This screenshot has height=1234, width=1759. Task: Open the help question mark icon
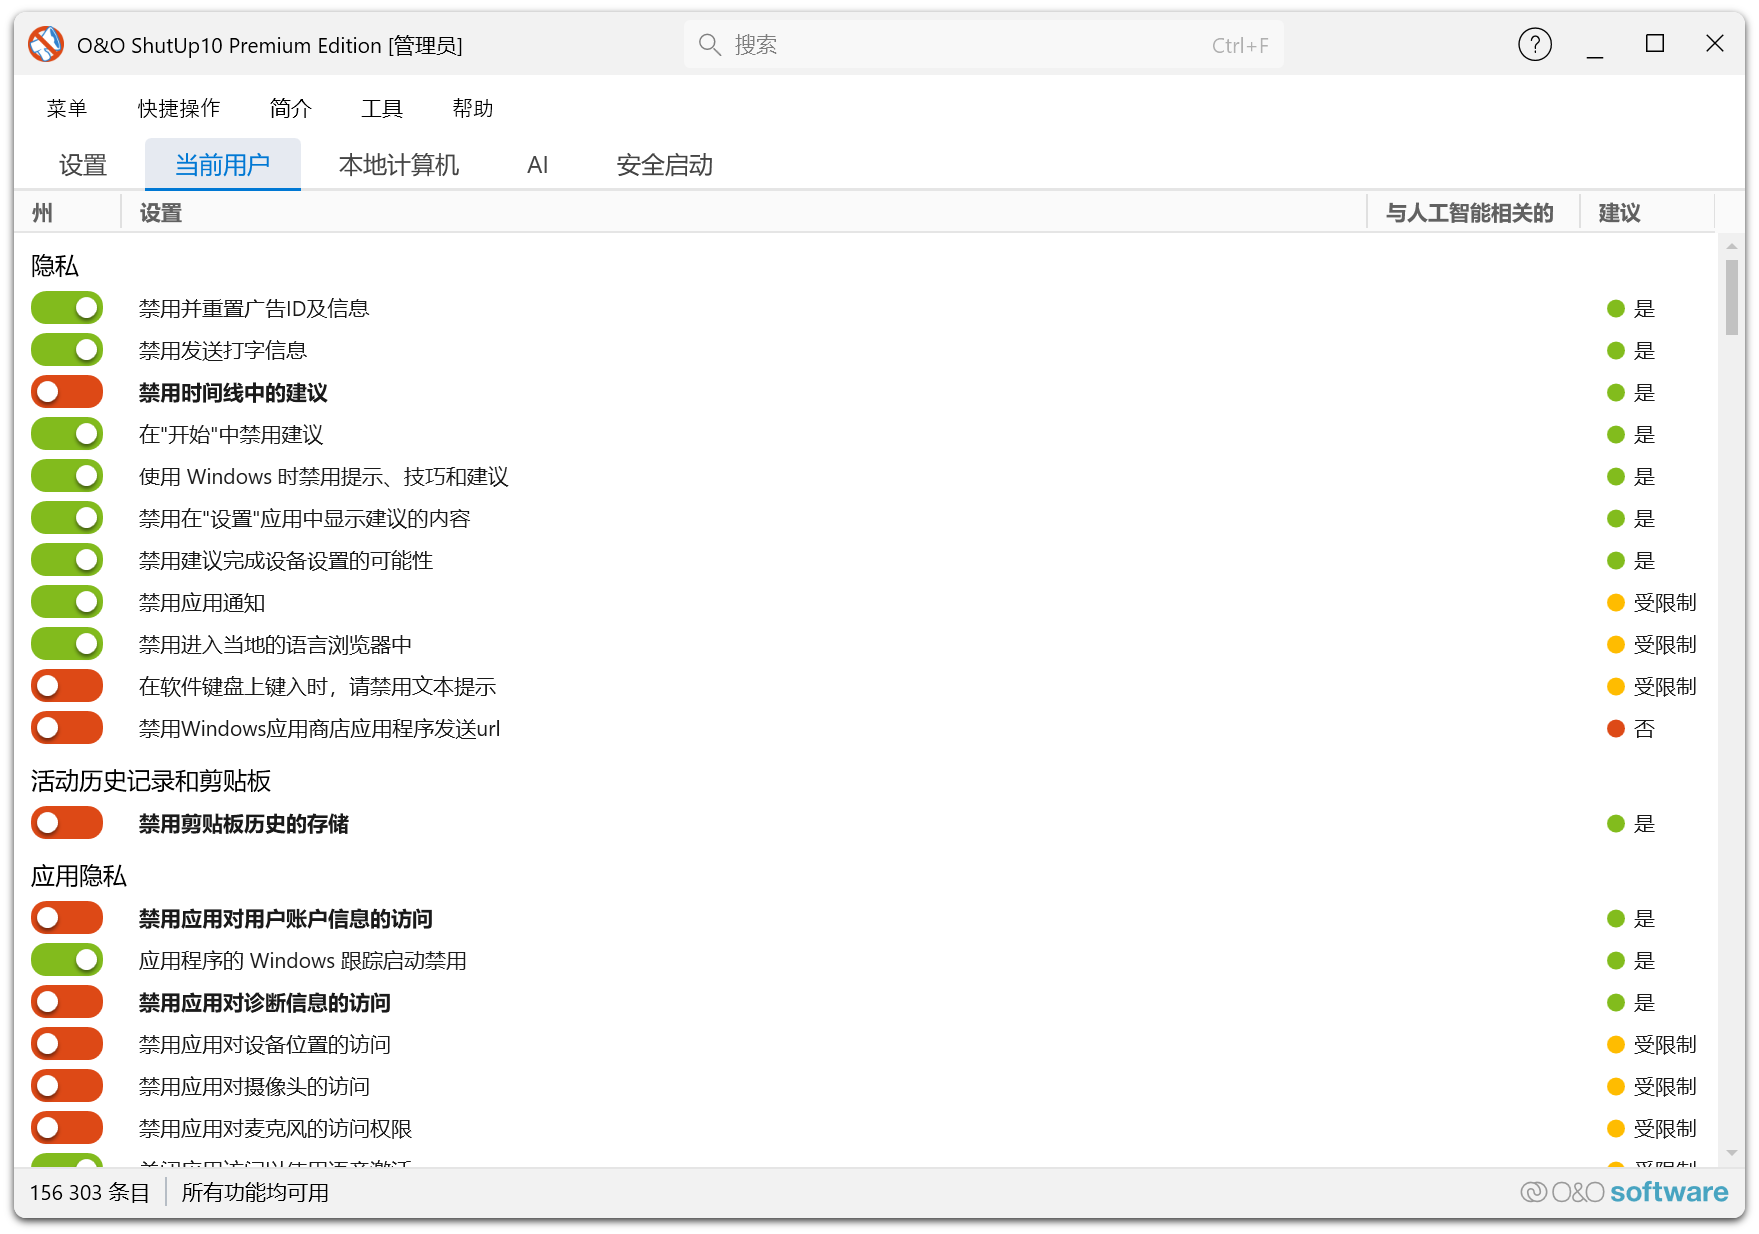click(1535, 44)
